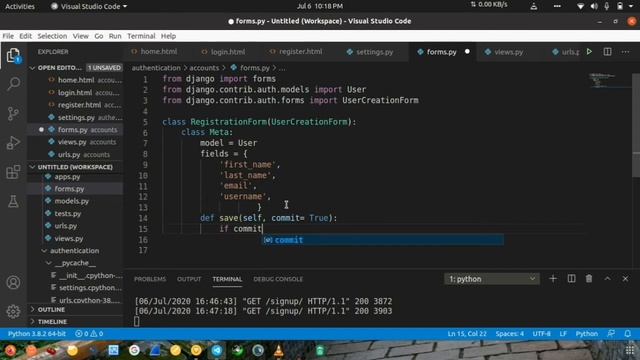Click the code minimap preview
The width and height of the screenshot is (640, 360).
602,80
